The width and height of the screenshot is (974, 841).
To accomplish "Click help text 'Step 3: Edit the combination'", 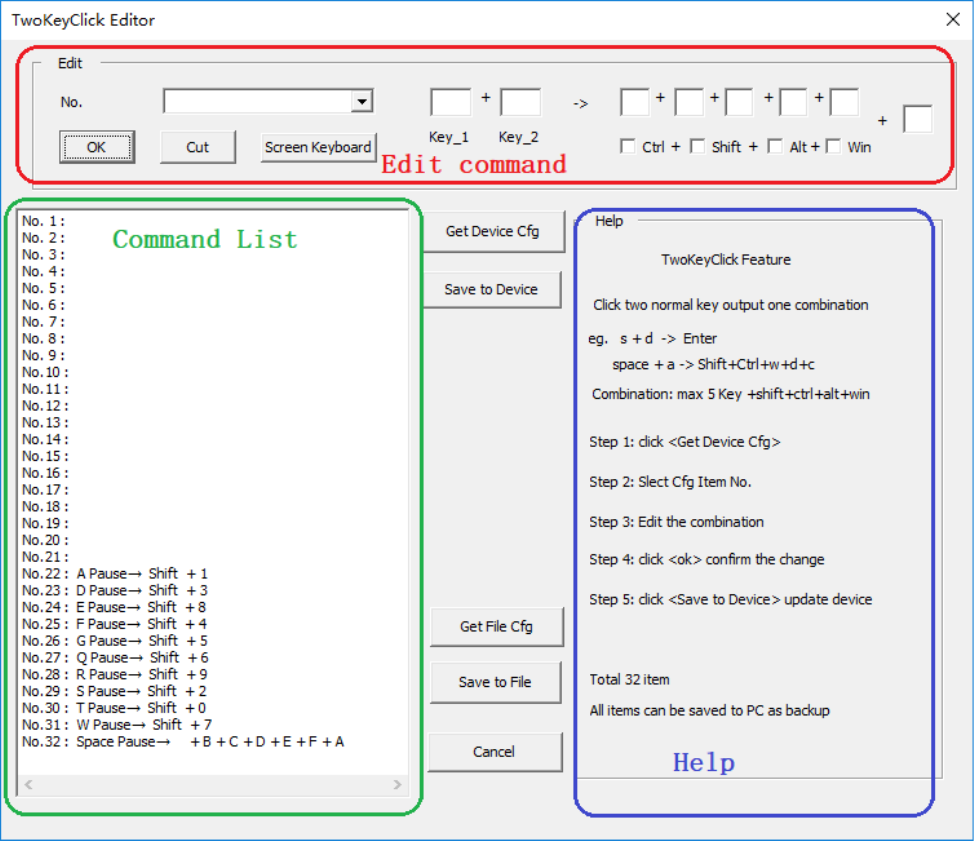I will [676, 522].
